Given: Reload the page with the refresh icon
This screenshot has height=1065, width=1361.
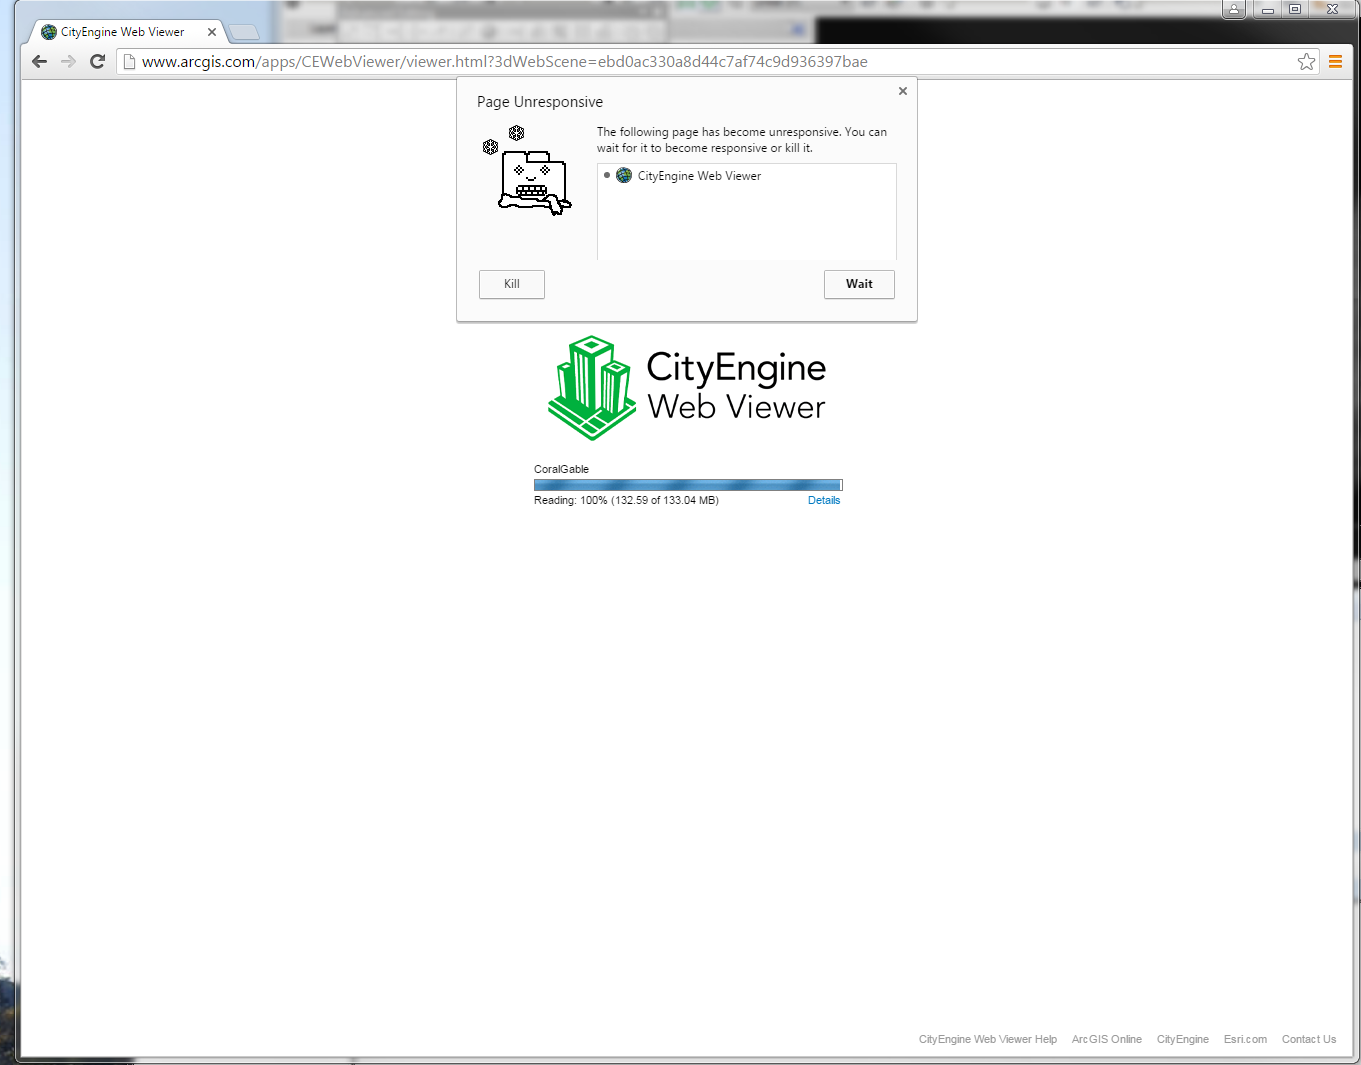Looking at the screenshot, I should point(97,61).
